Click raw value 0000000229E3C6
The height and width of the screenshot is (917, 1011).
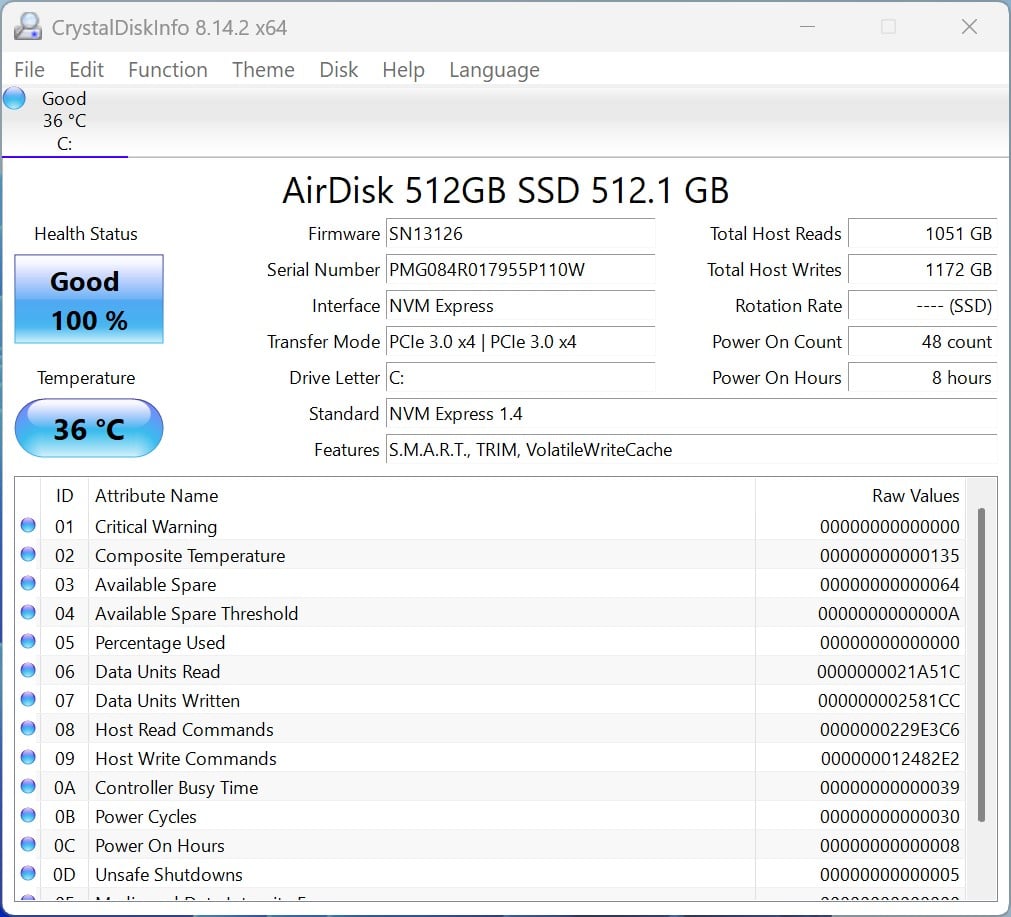point(890,729)
